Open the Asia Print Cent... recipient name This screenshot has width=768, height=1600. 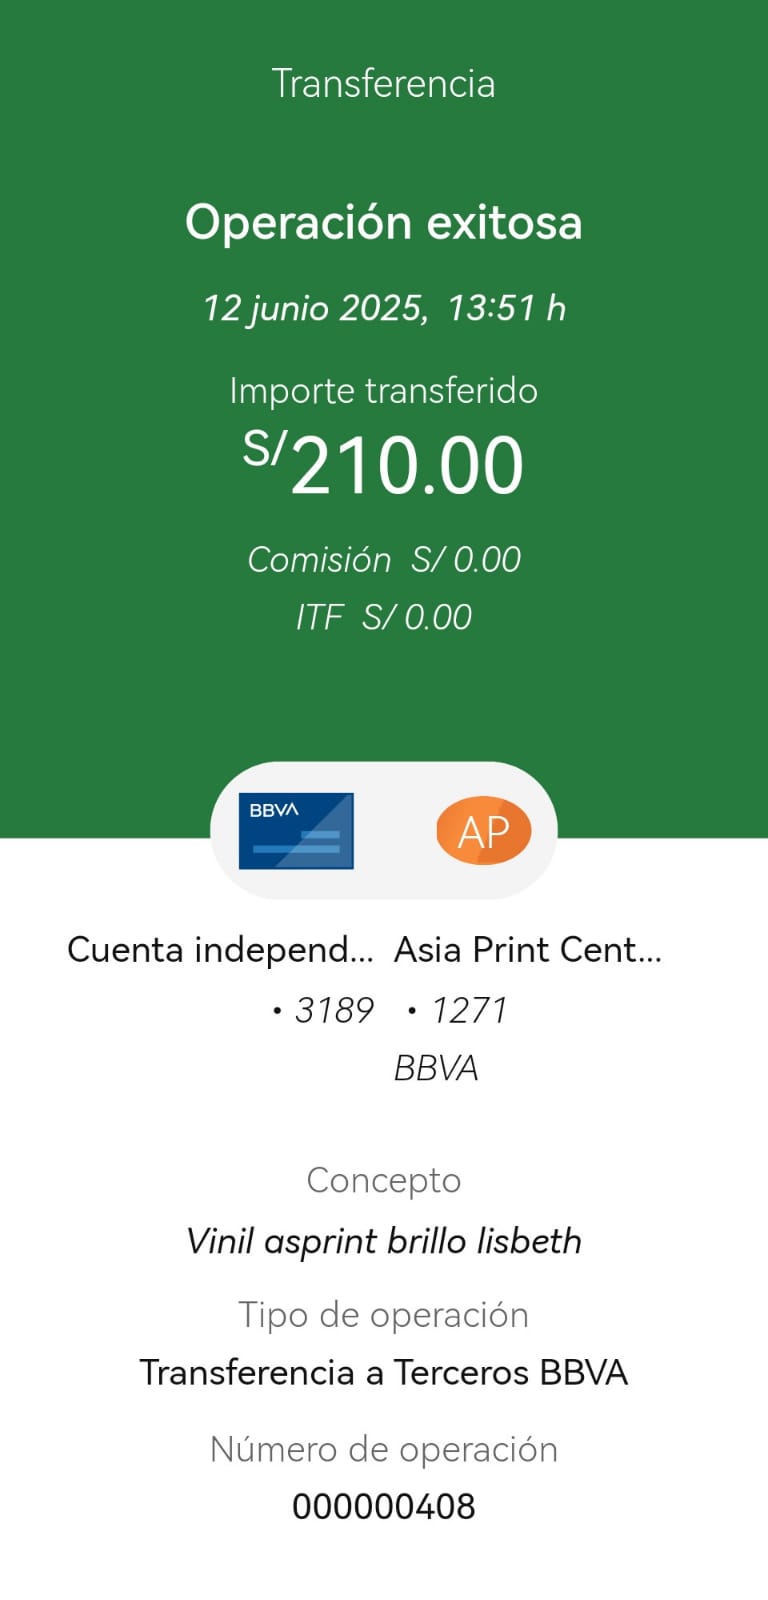coord(528,950)
